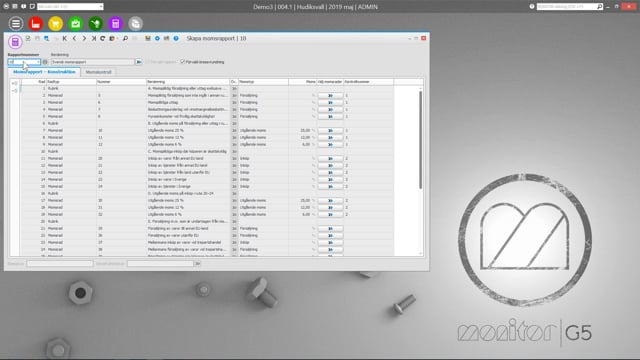640x360 pixels.
Task: Click the Nummer column header
Action: (x=121, y=82)
